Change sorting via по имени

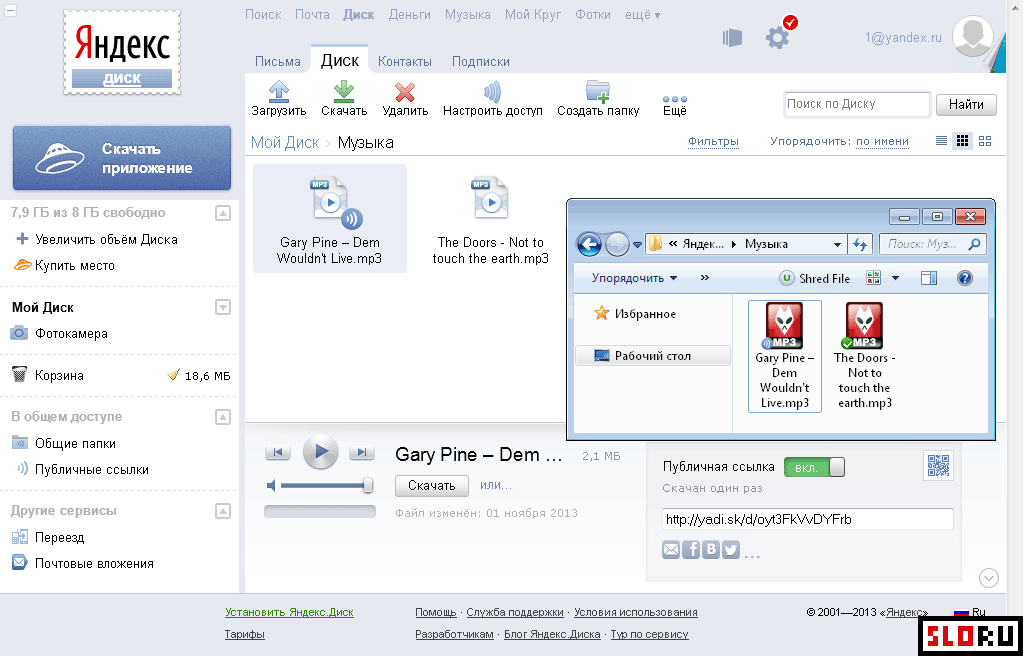pyautogui.click(x=882, y=141)
